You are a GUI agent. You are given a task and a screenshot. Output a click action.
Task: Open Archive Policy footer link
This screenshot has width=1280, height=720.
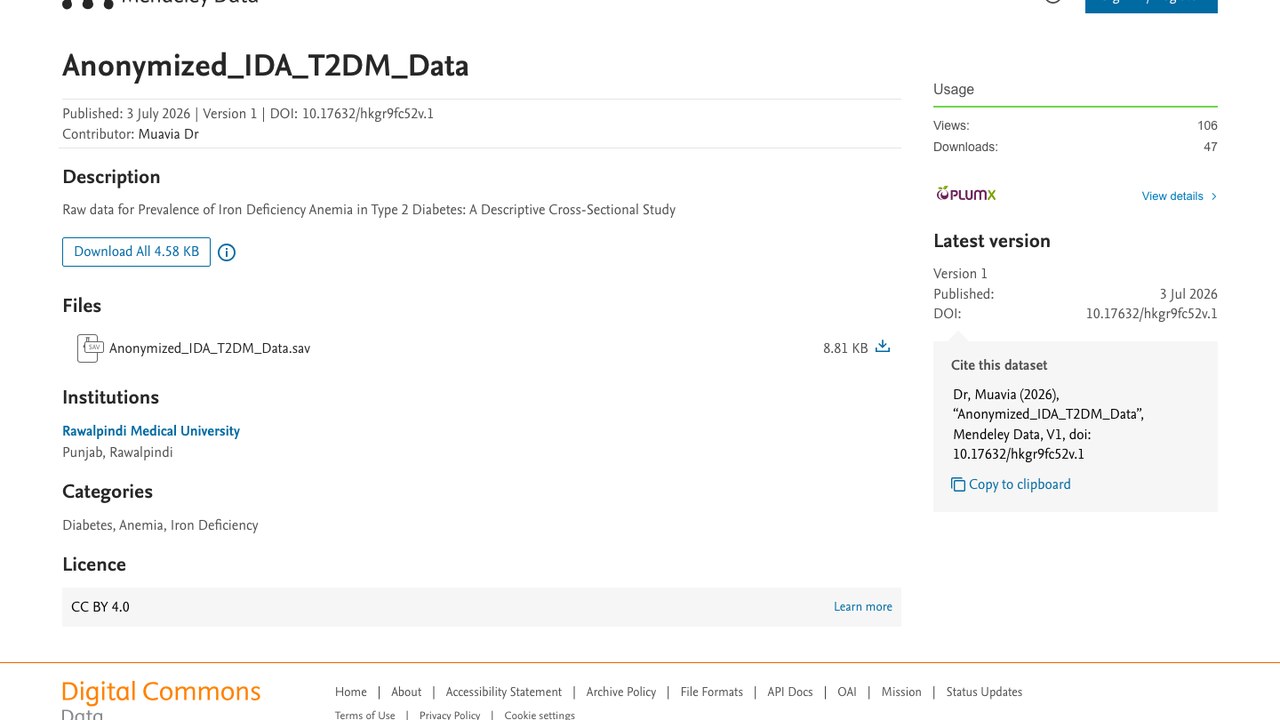[x=621, y=692]
